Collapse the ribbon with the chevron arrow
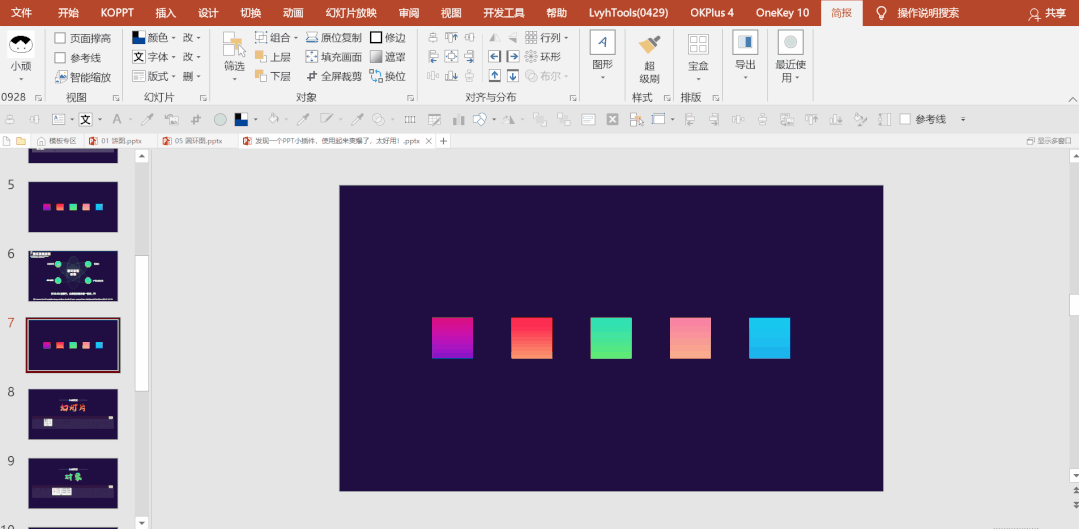Viewport: 1079px width, 529px height. (x=1072, y=98)
